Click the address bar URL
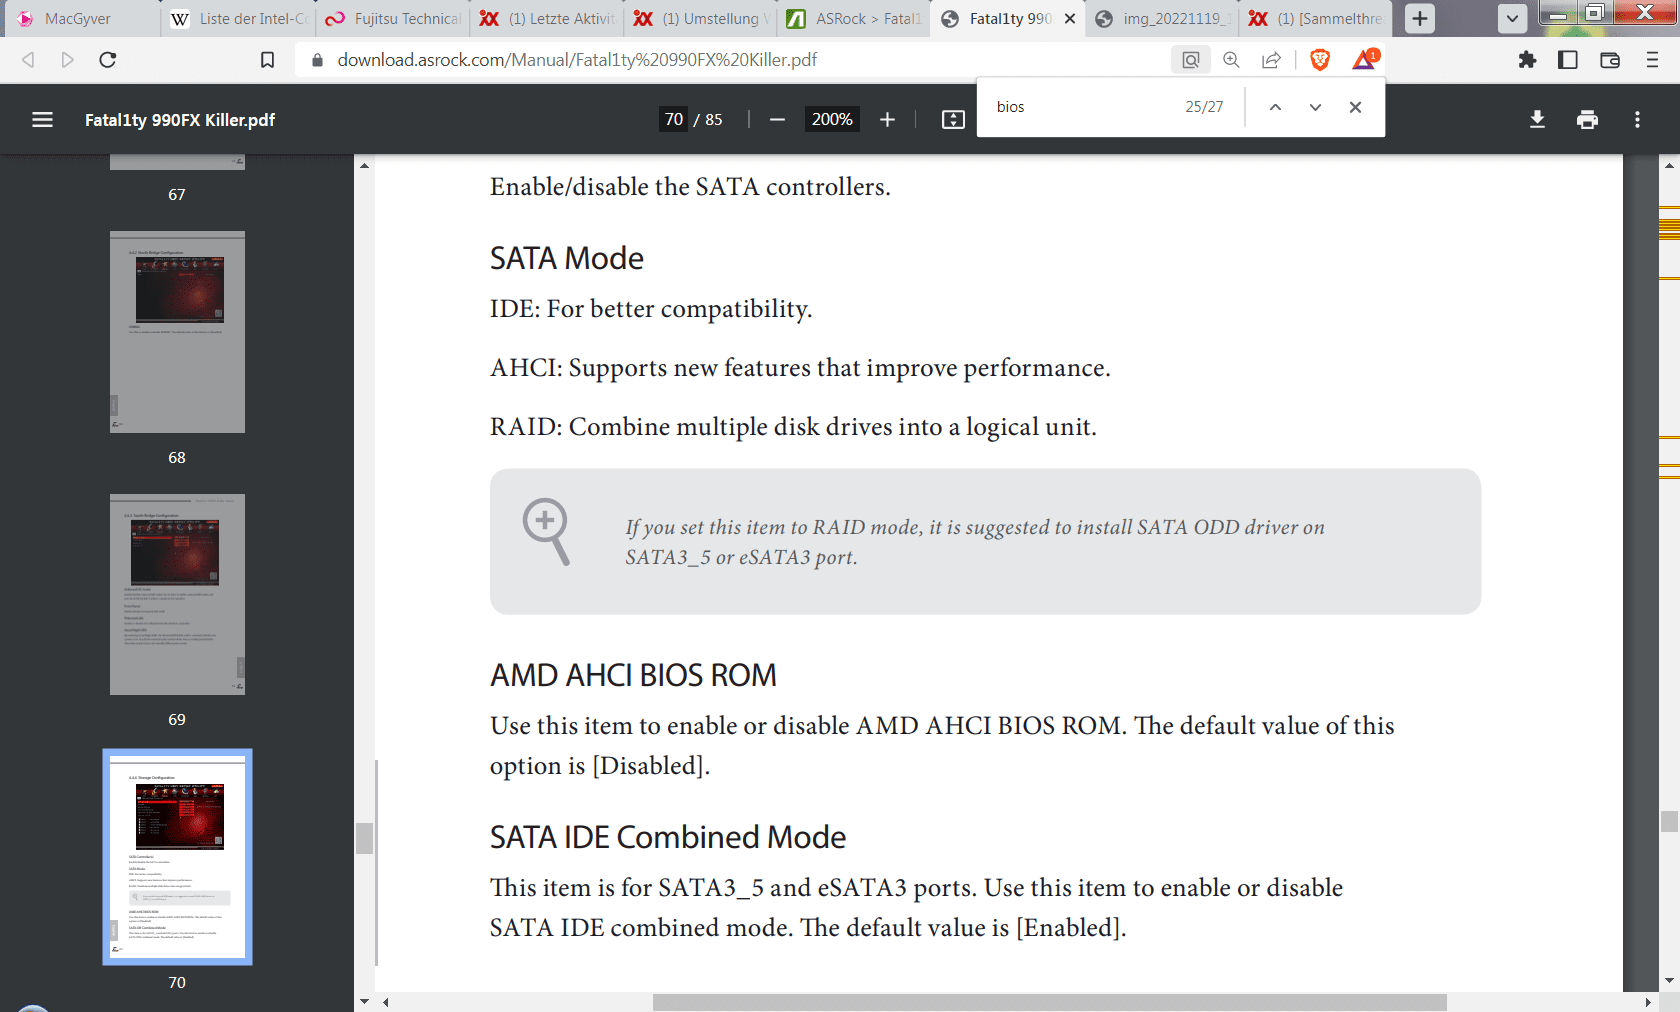 pos(577,60)
